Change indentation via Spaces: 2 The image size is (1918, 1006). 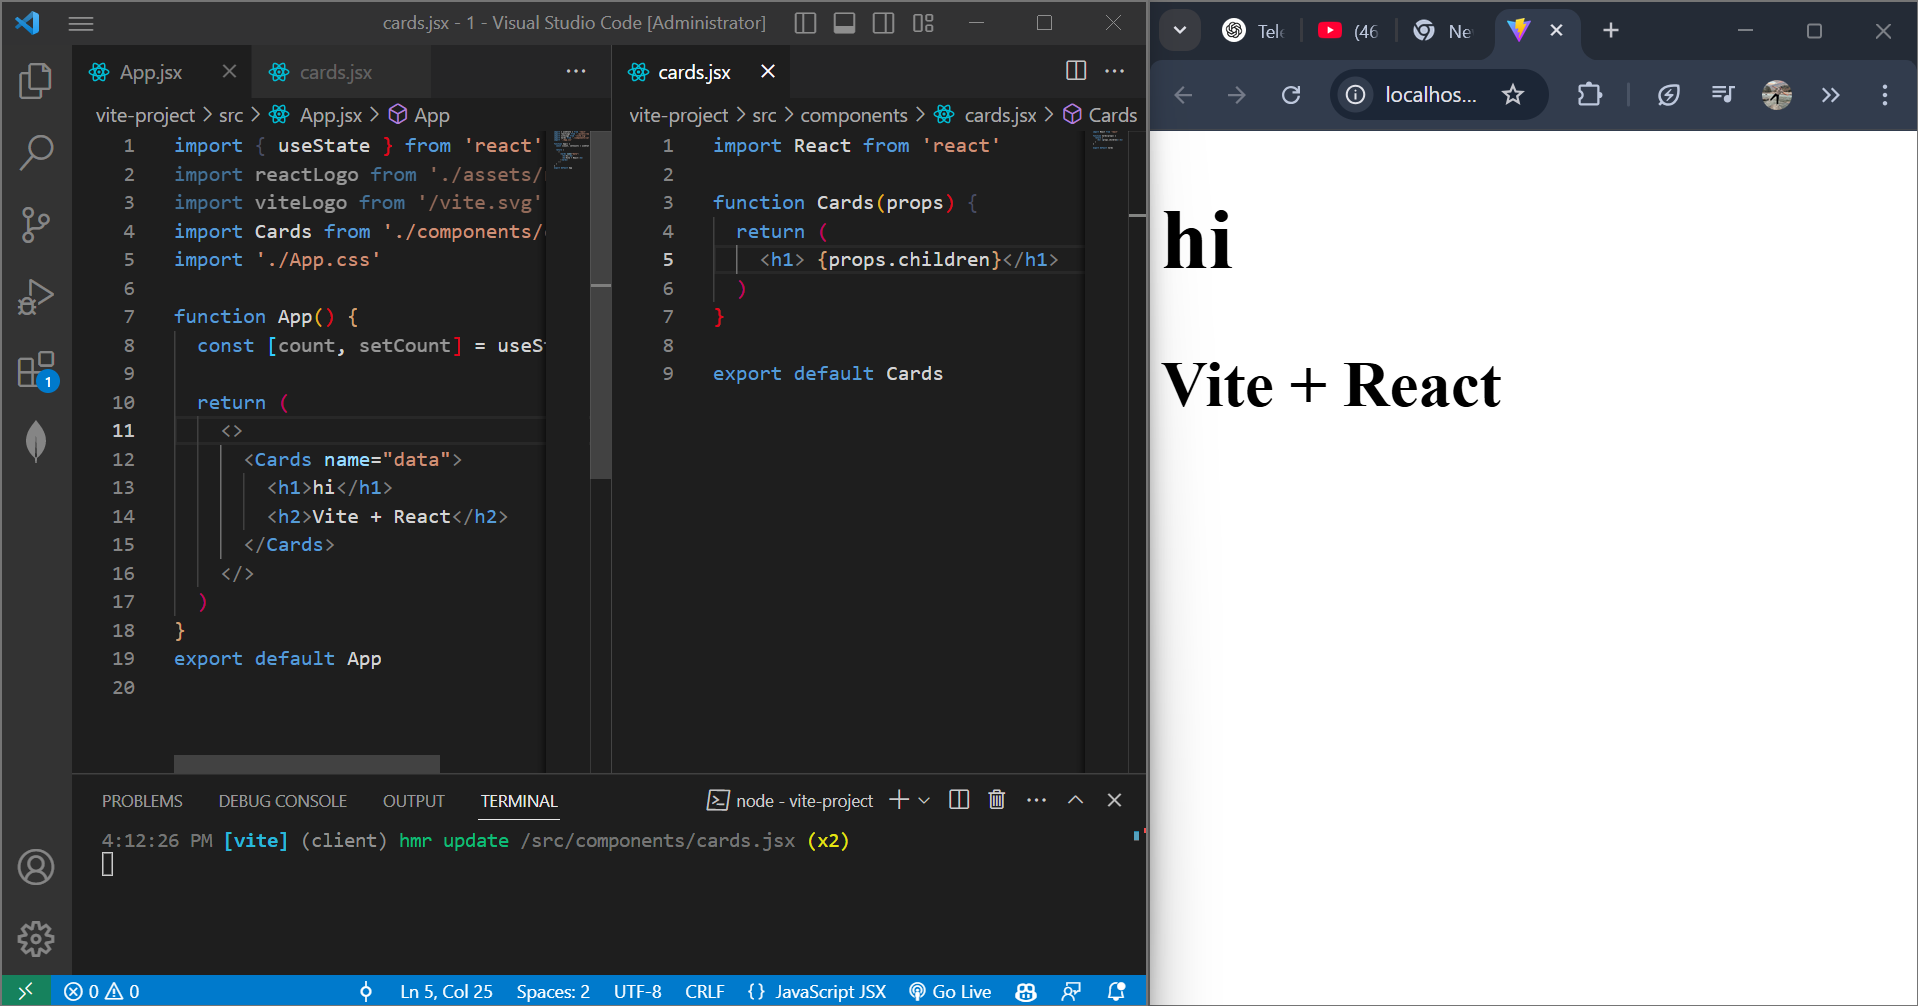pos(553,991)
